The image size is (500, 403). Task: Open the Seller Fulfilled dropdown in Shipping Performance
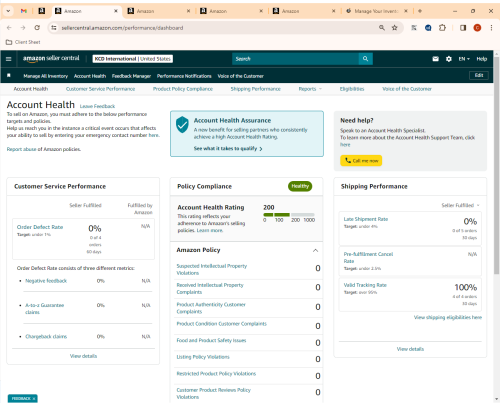tap(460, 205)
